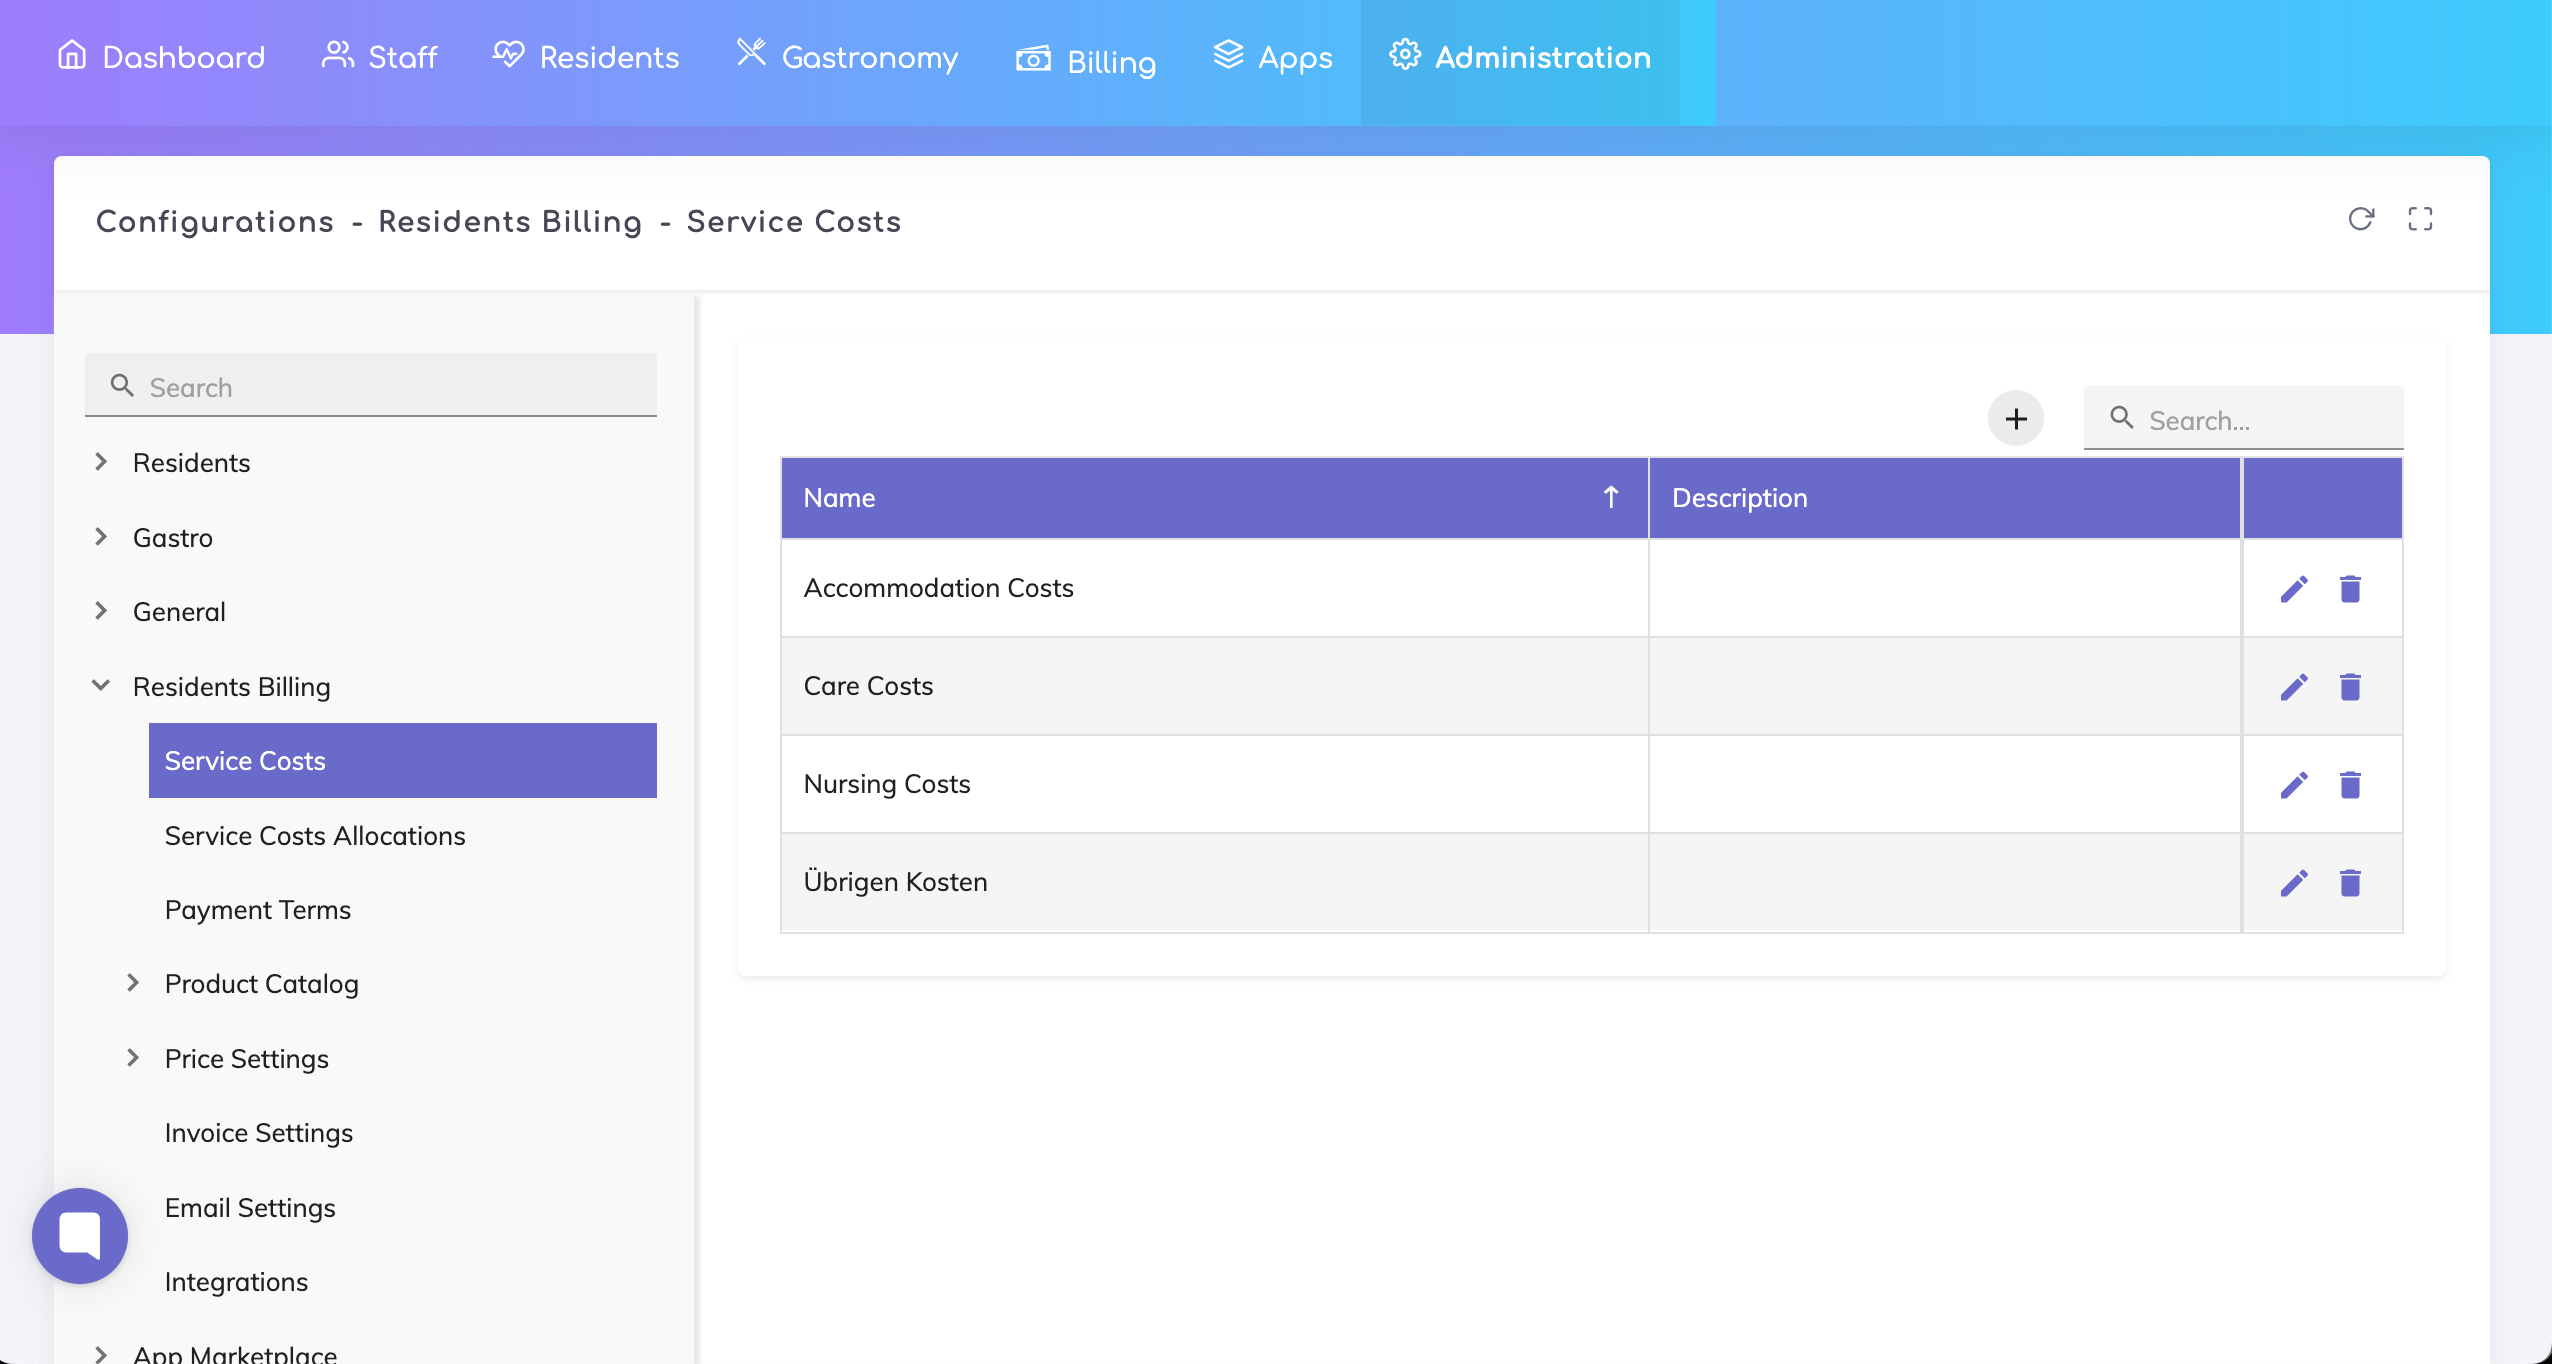Click trash icon for Accommodation Costs

point(2350,589)
